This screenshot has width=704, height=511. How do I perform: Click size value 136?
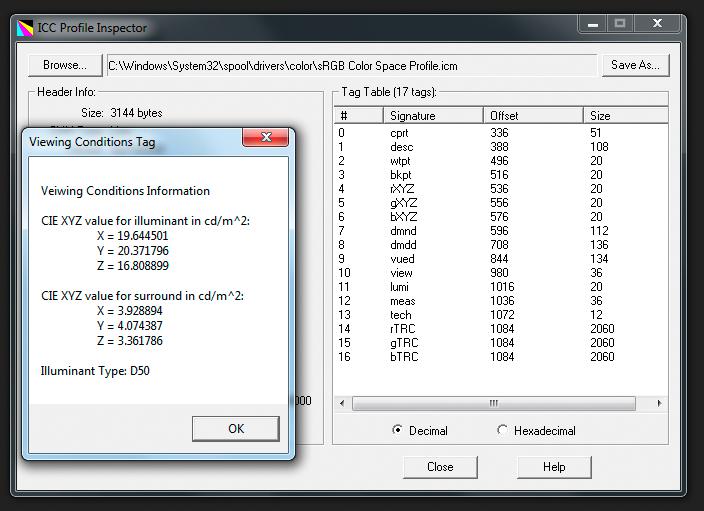(599, 245)
